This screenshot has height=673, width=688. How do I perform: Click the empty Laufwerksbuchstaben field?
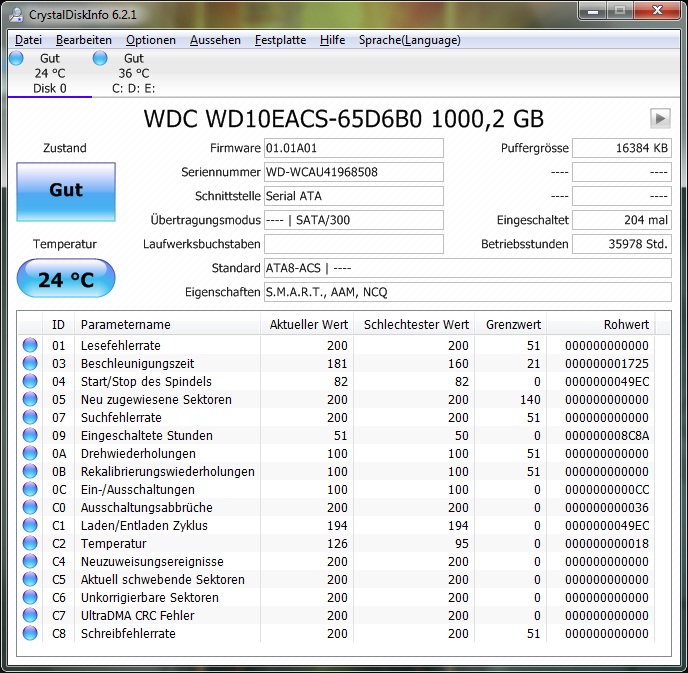tap(354, 244)
